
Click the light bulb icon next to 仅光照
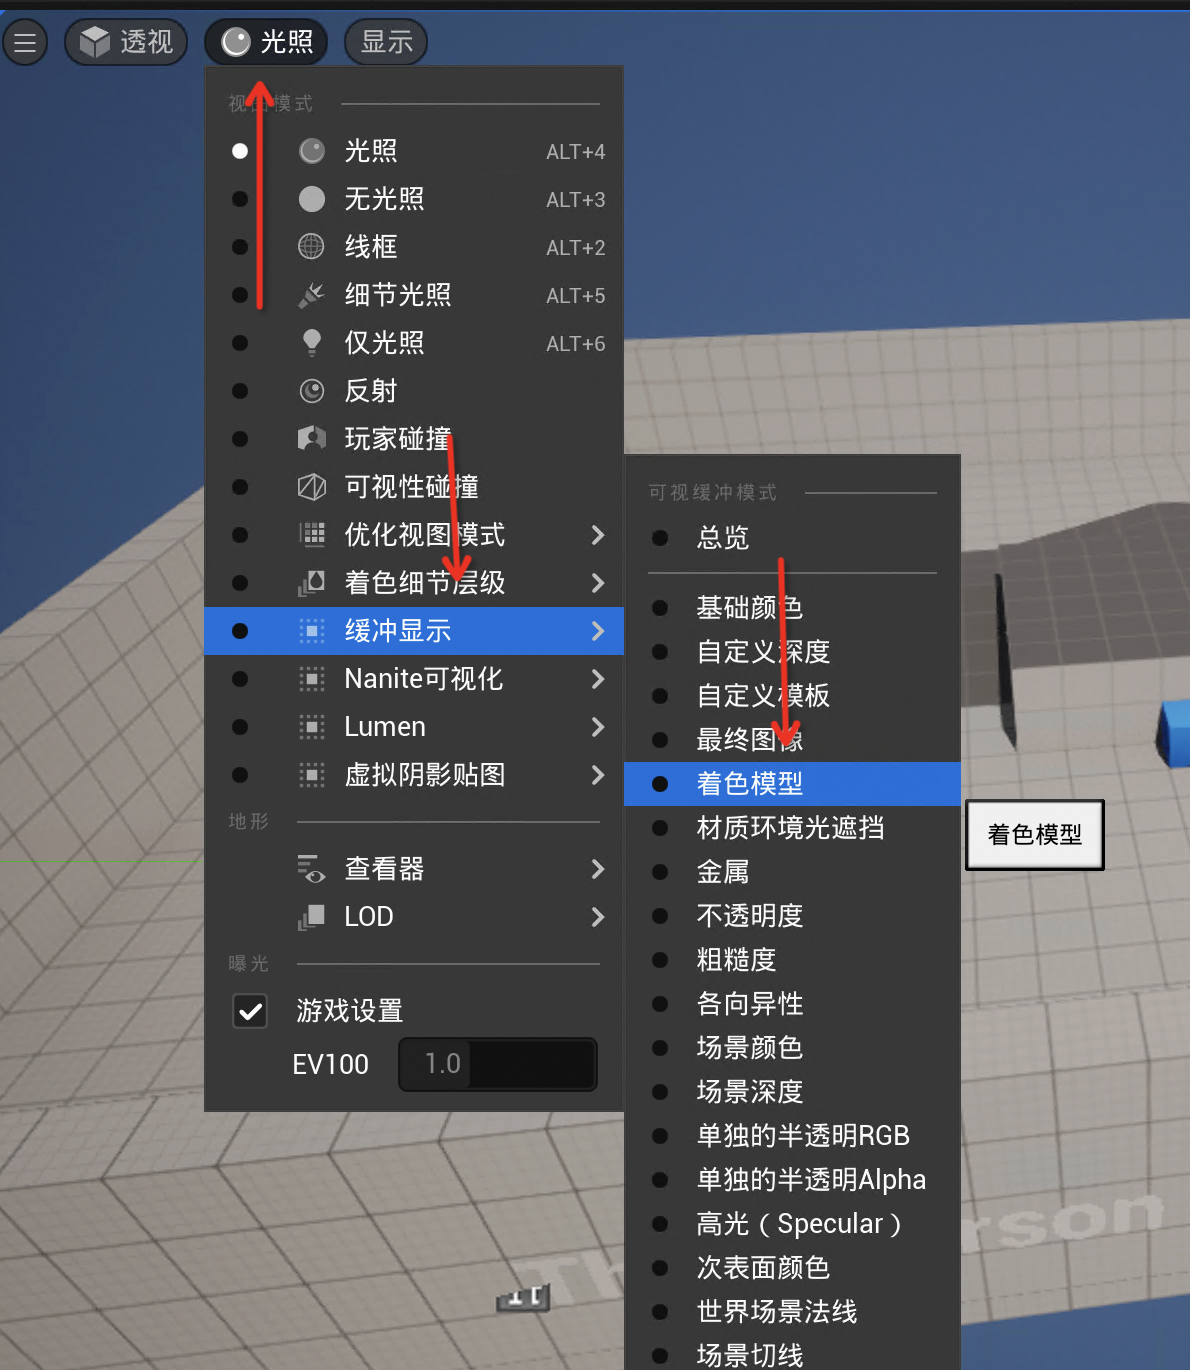(x=311, y=343)
